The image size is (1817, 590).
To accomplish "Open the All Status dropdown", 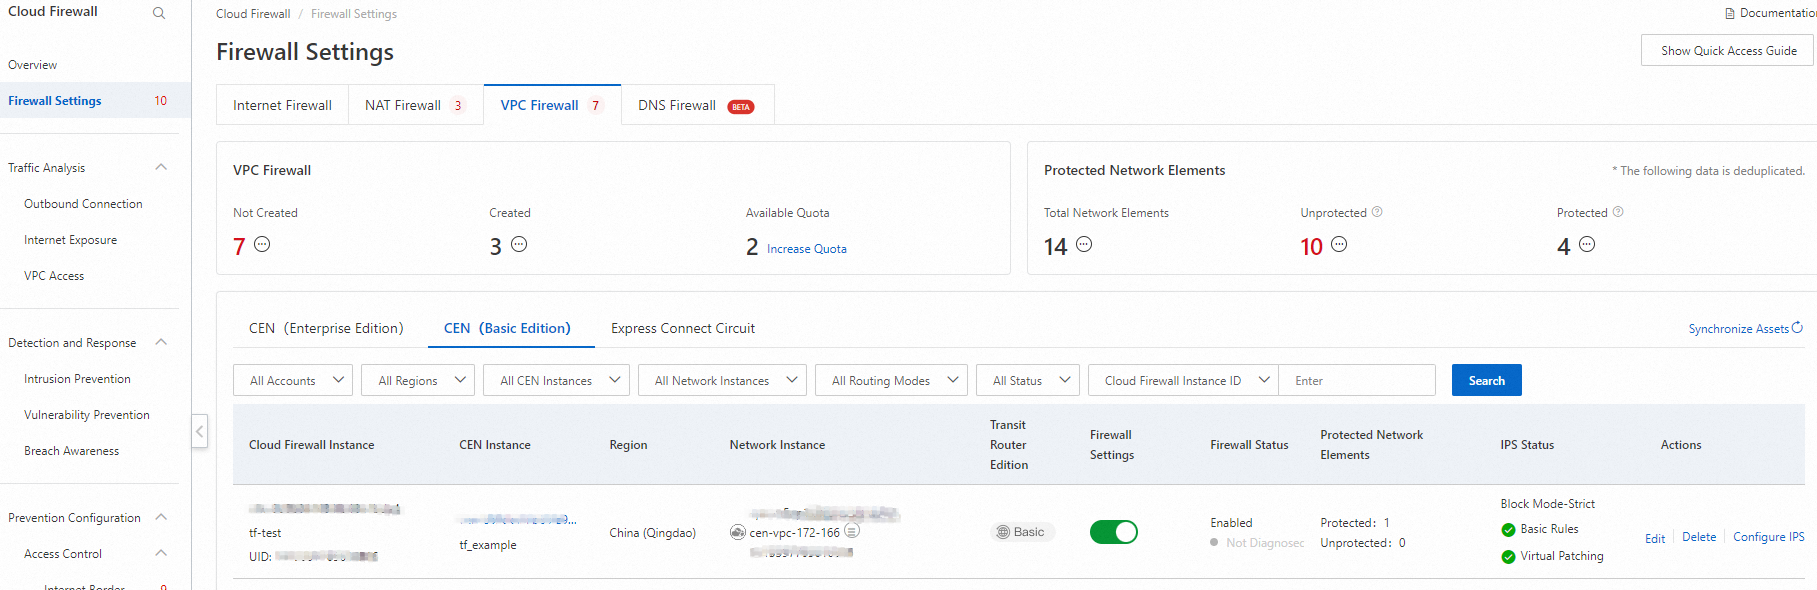I will (1028, 380).
